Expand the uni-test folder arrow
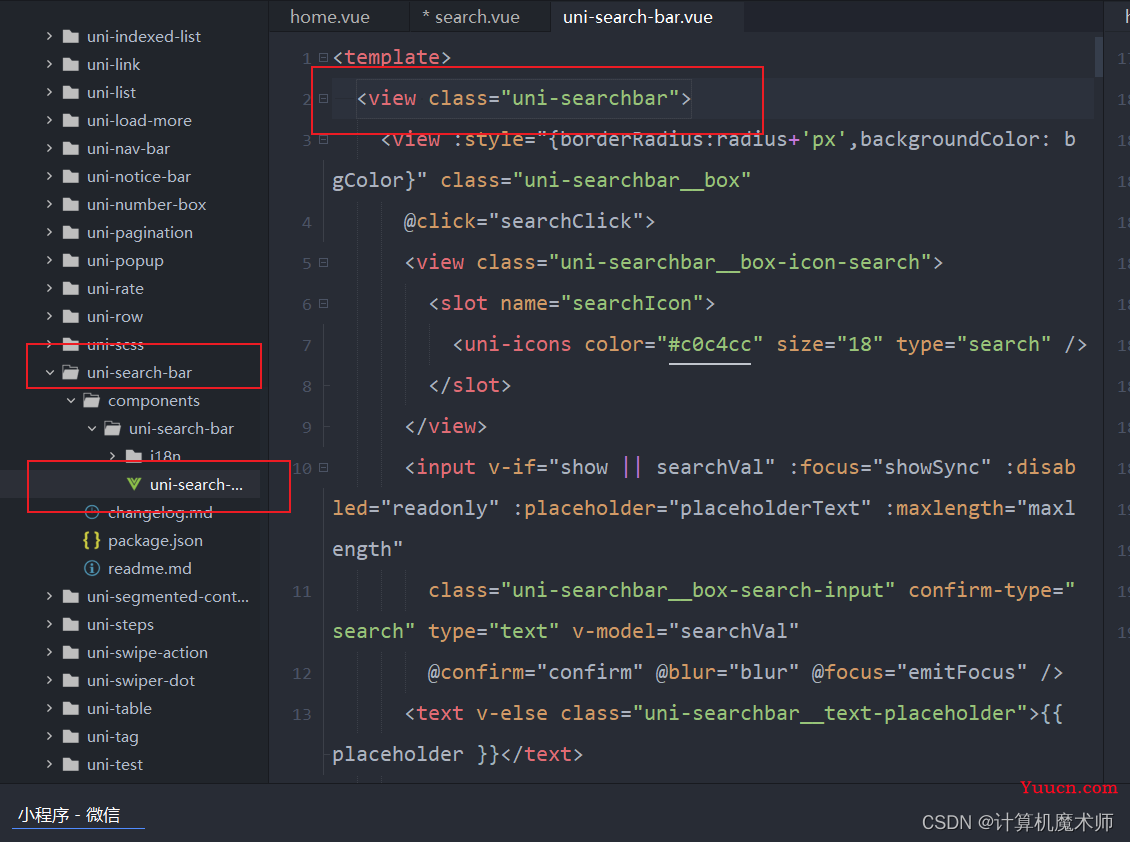 pos(49,764)
